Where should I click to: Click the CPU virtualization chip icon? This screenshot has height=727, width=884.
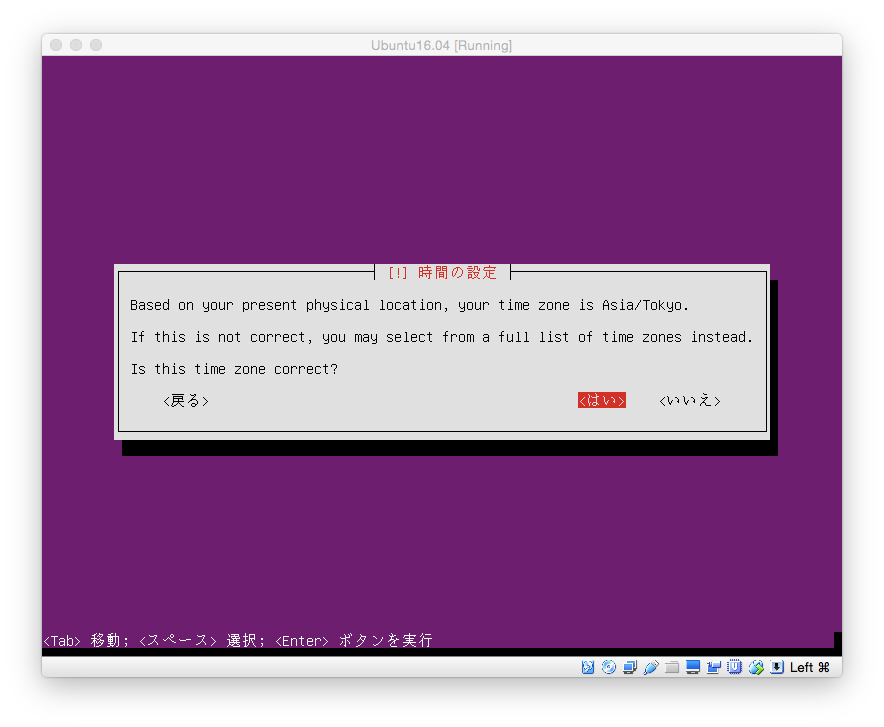pyautogui.click(x=735, y=667)
